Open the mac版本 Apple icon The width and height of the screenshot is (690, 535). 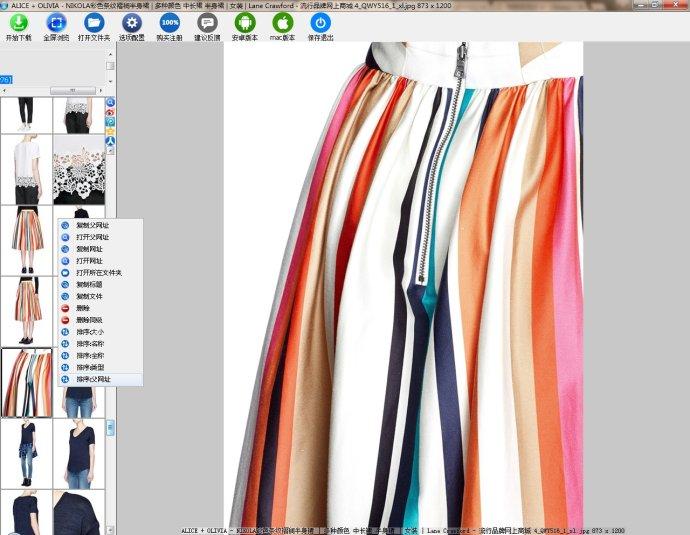[283, 27]
